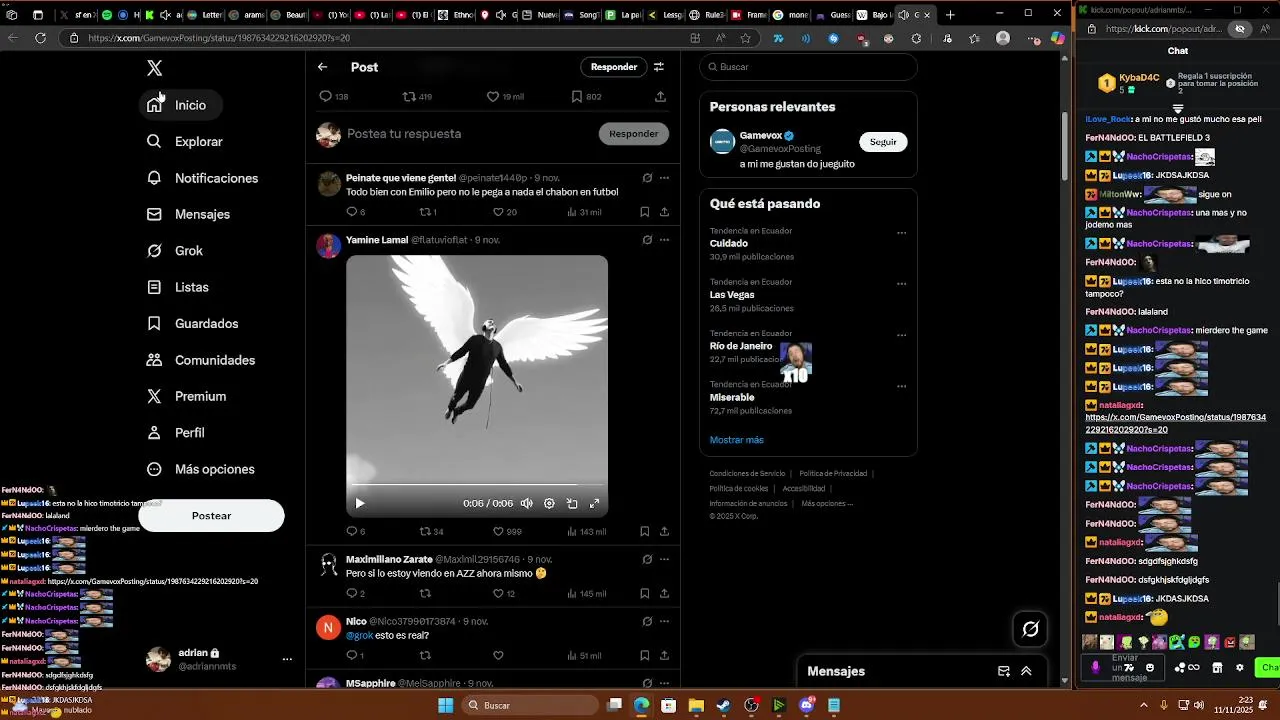
Task: Open the video settings gear
Action: coord(549,504)
